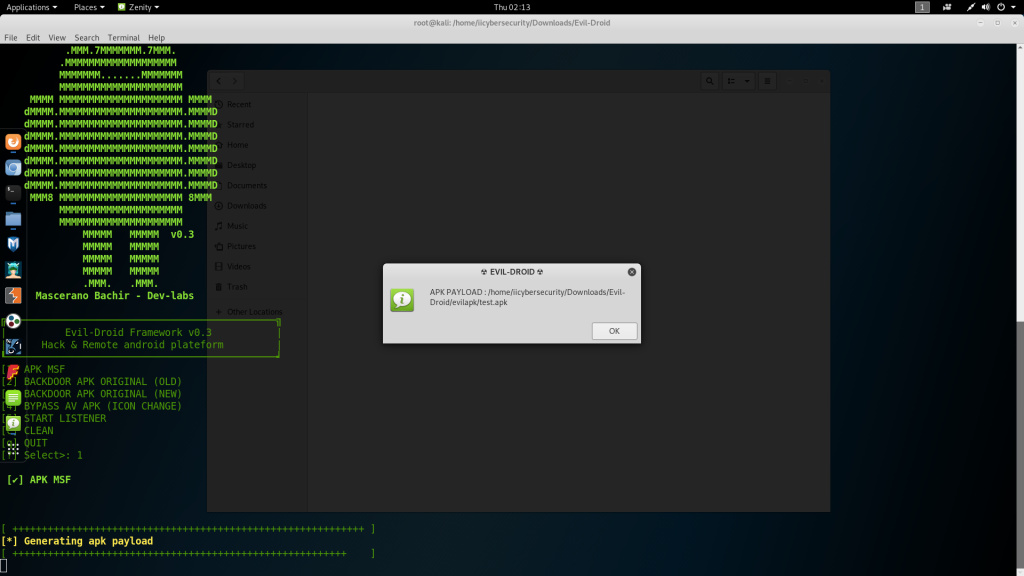Open the Help menu in terminal
This screenshot has height=576, width=1024.
156,38
